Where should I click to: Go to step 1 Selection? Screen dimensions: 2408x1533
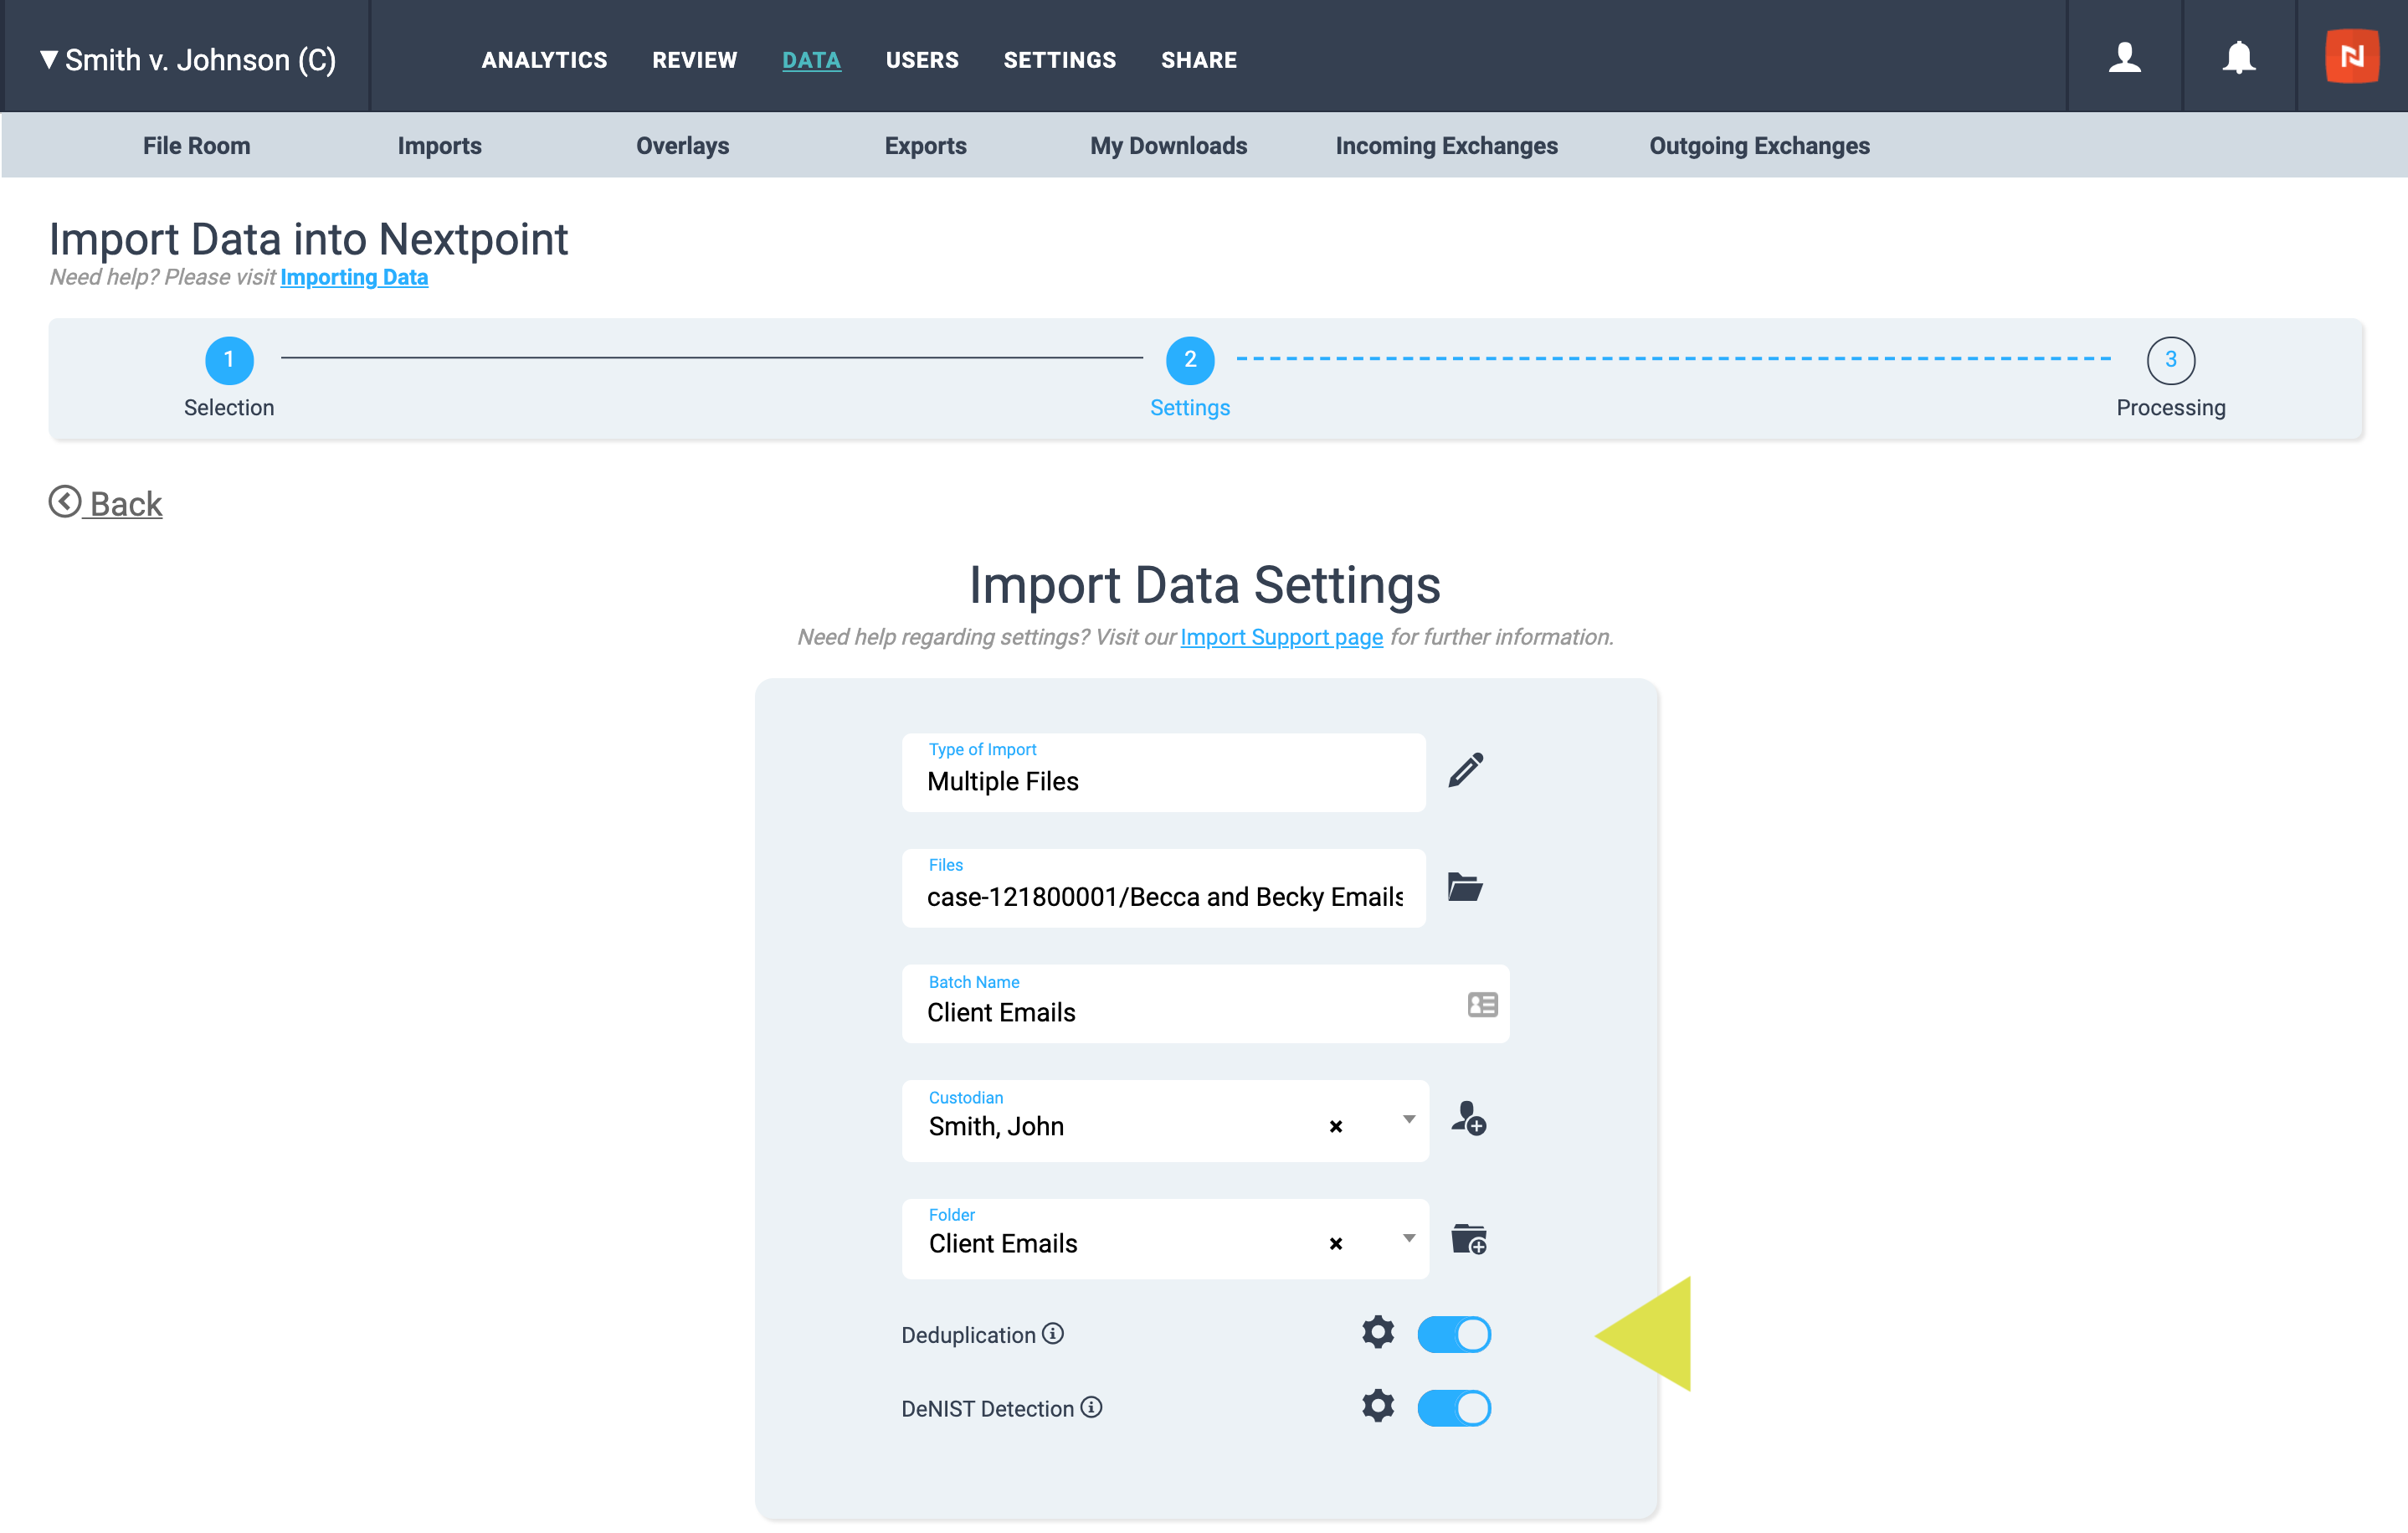point(229,360)
